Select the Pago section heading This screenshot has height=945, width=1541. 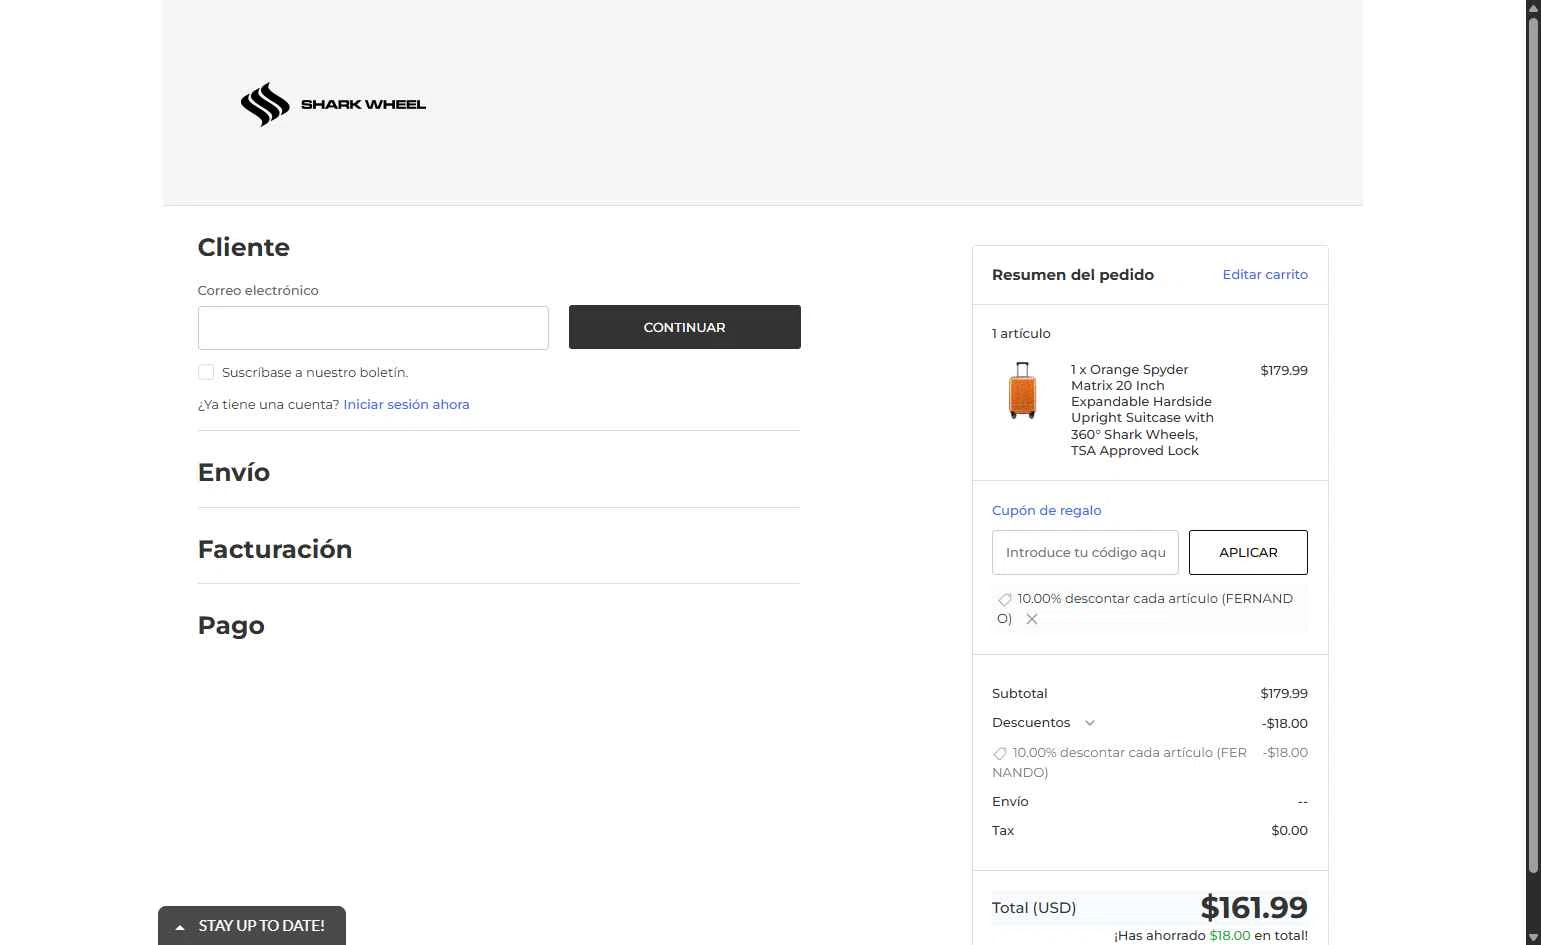point(231,626)
